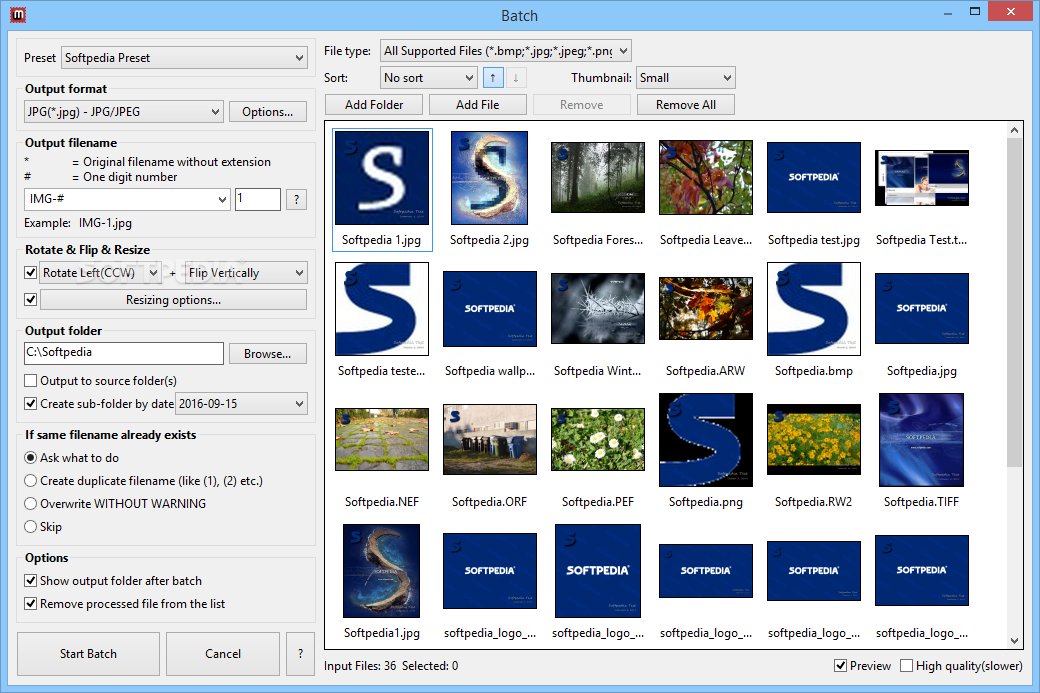Click the sort descending arrow button
The width and height of the screenshot is (1040, 693).
pyautogui.click(x=515, y=78)
